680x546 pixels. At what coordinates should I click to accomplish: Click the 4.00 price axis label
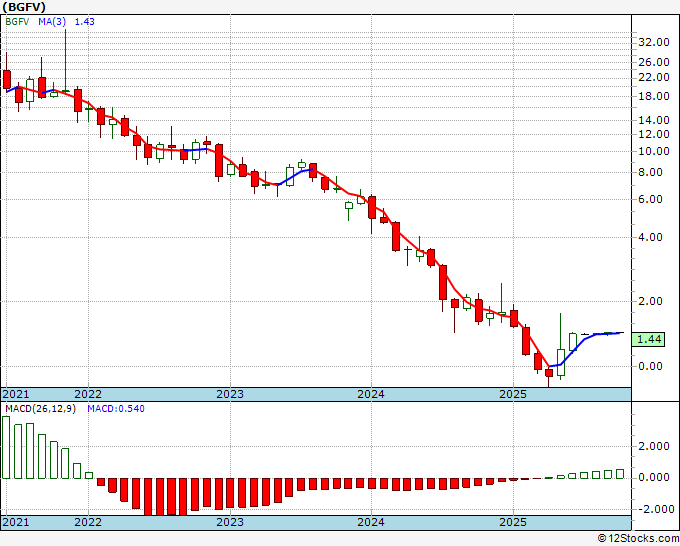pyautogui.click(x=650, y=237)
